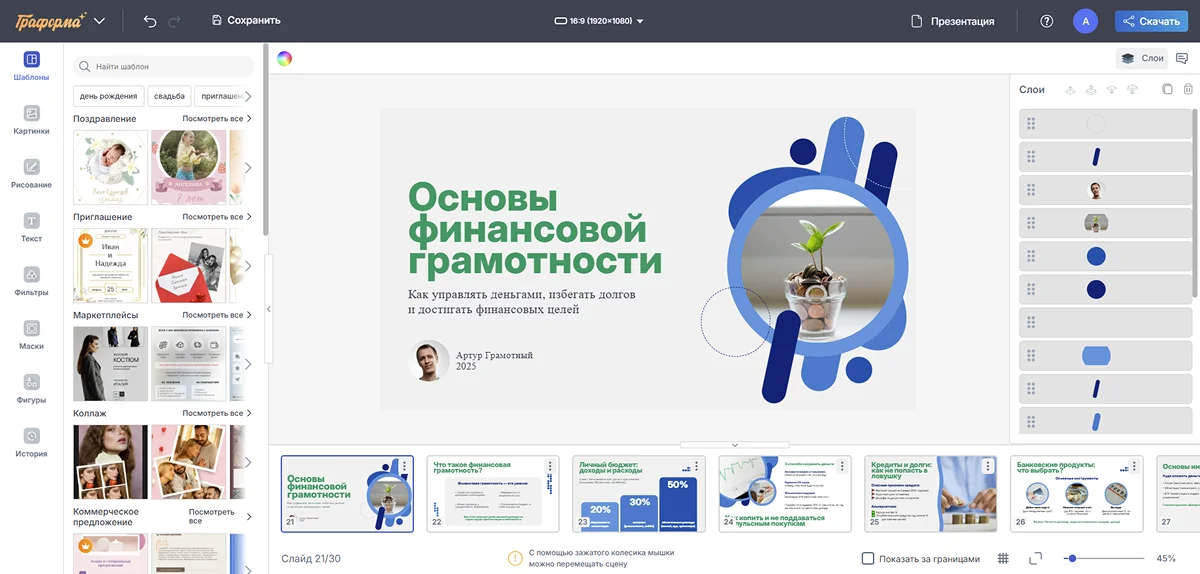Screen dimensions: 1200x574
Task: Open the Маски masks panel
Action: [31, 335]
